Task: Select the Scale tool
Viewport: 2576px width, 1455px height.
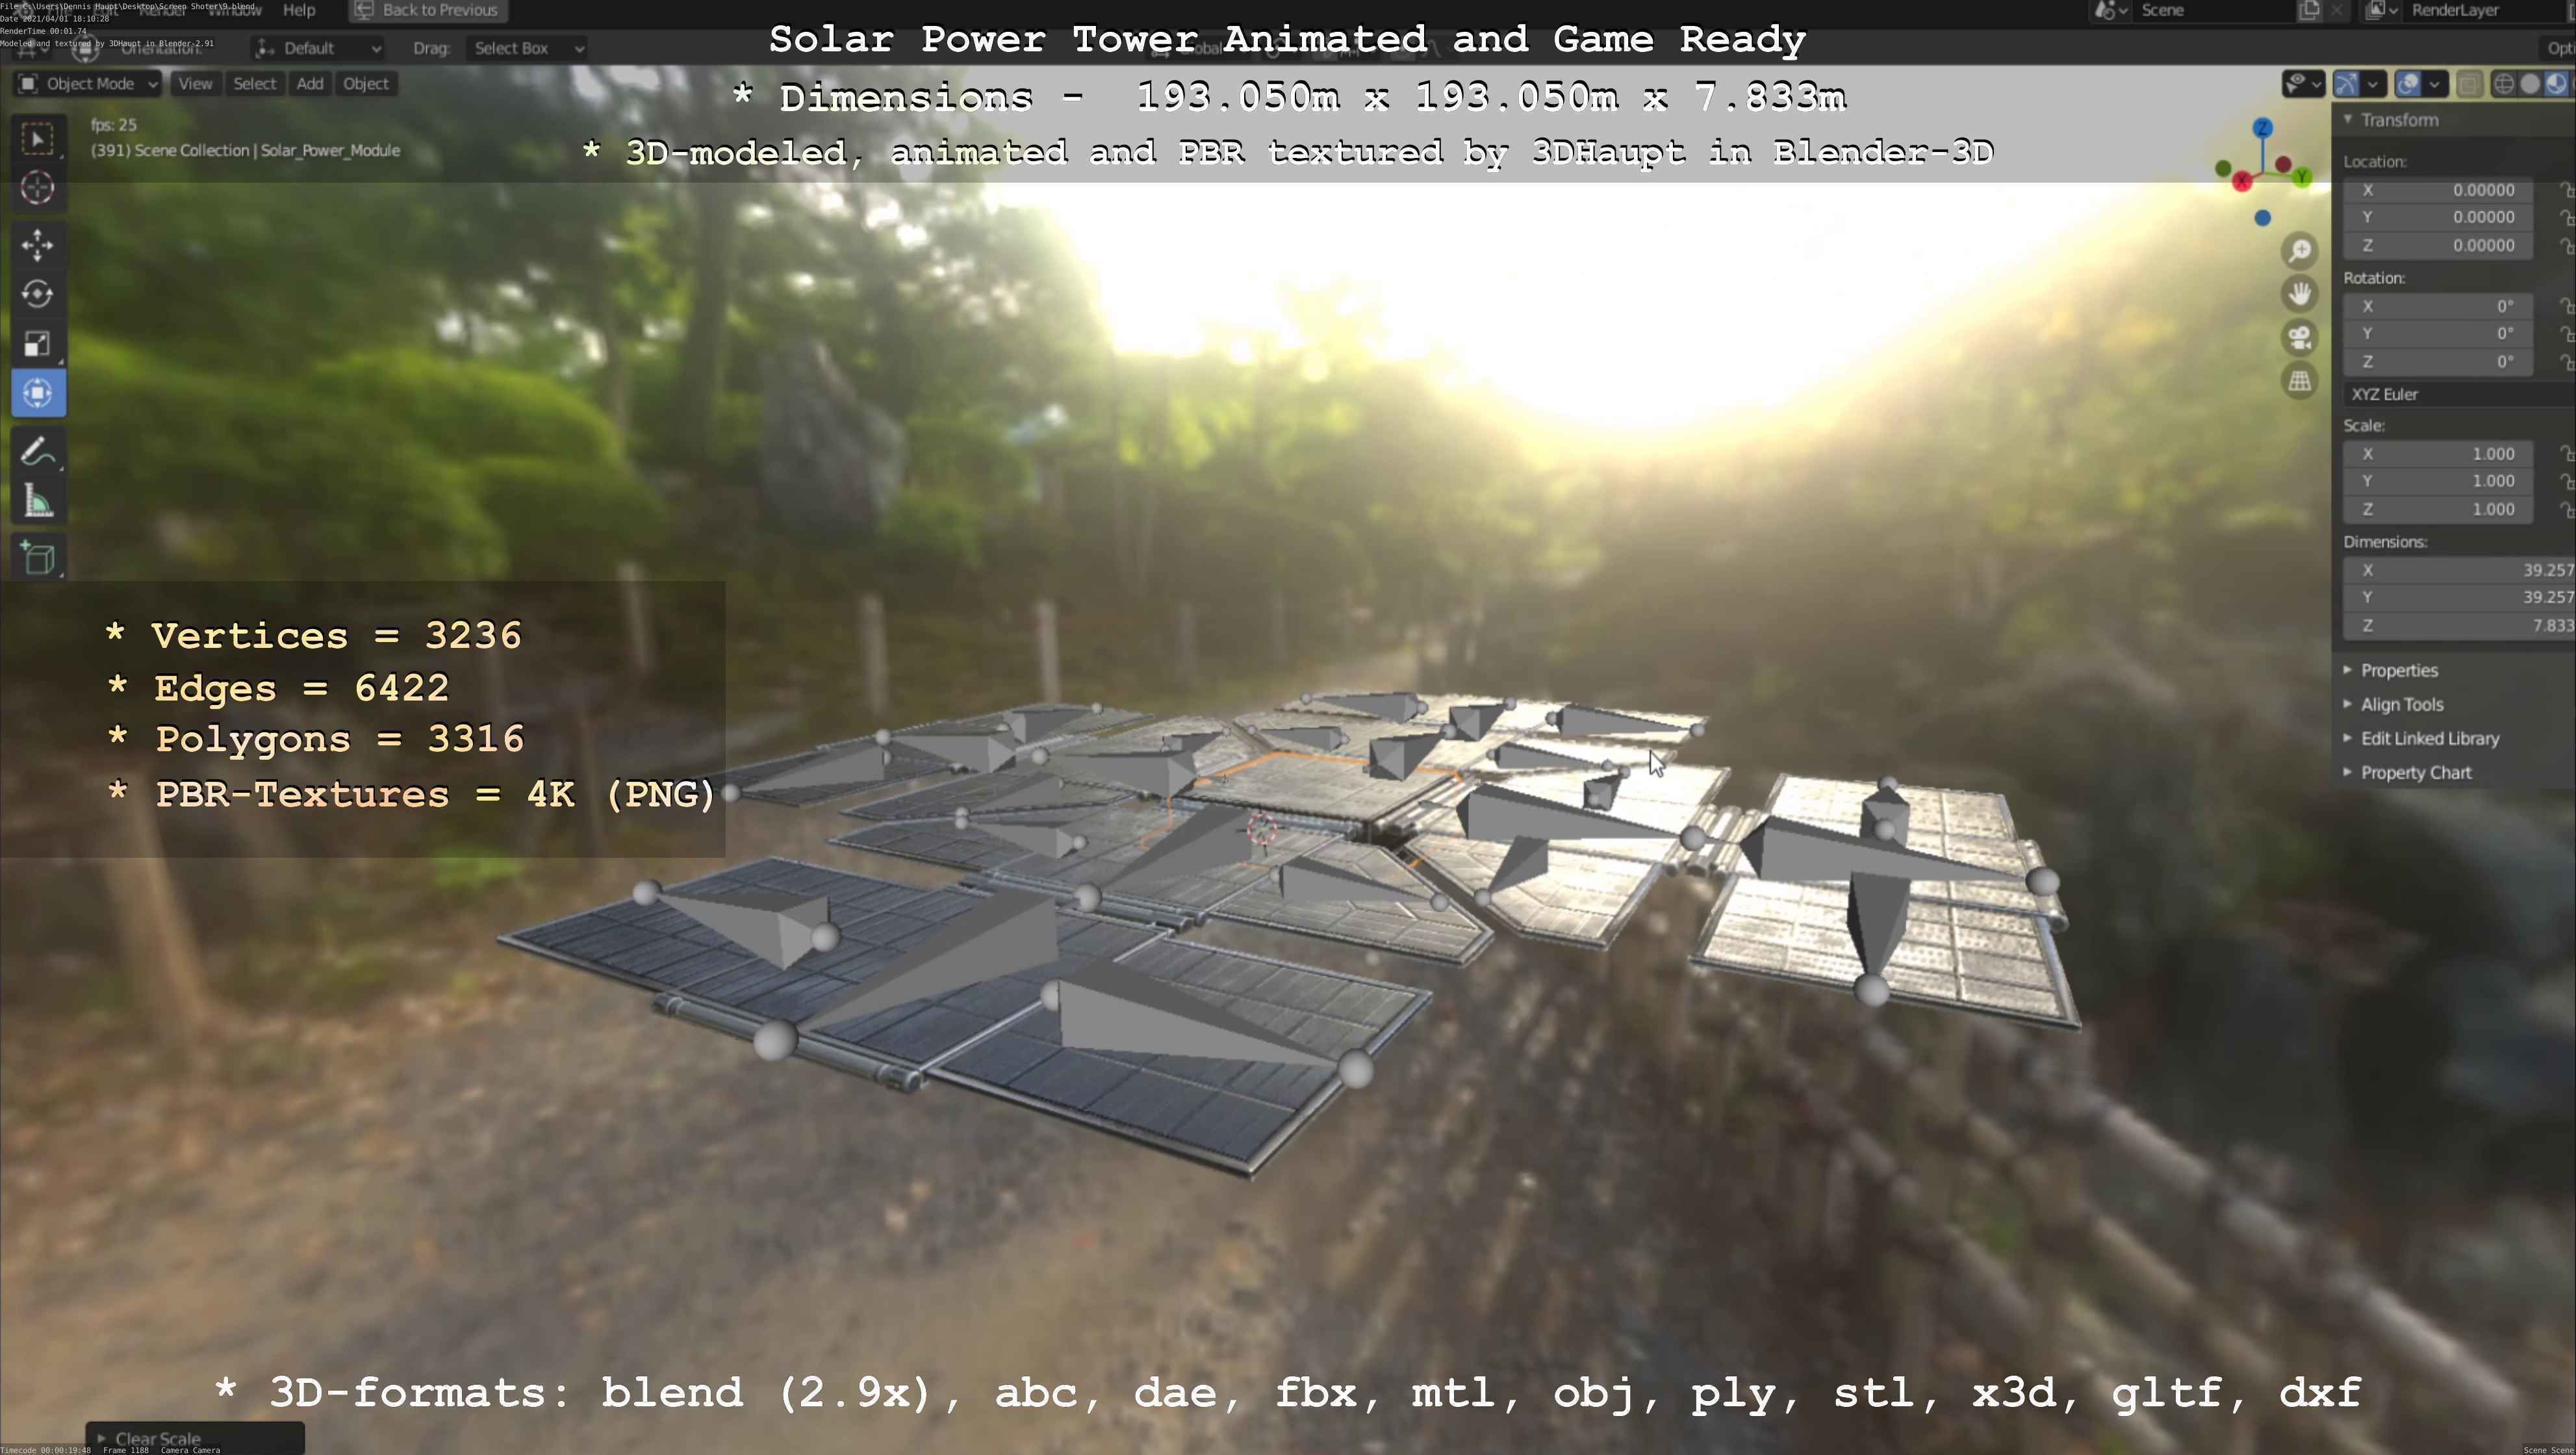Action: 37,344
